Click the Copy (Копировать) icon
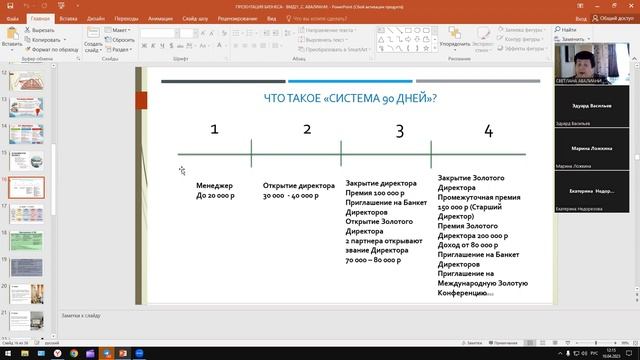 tap(27, 40)
